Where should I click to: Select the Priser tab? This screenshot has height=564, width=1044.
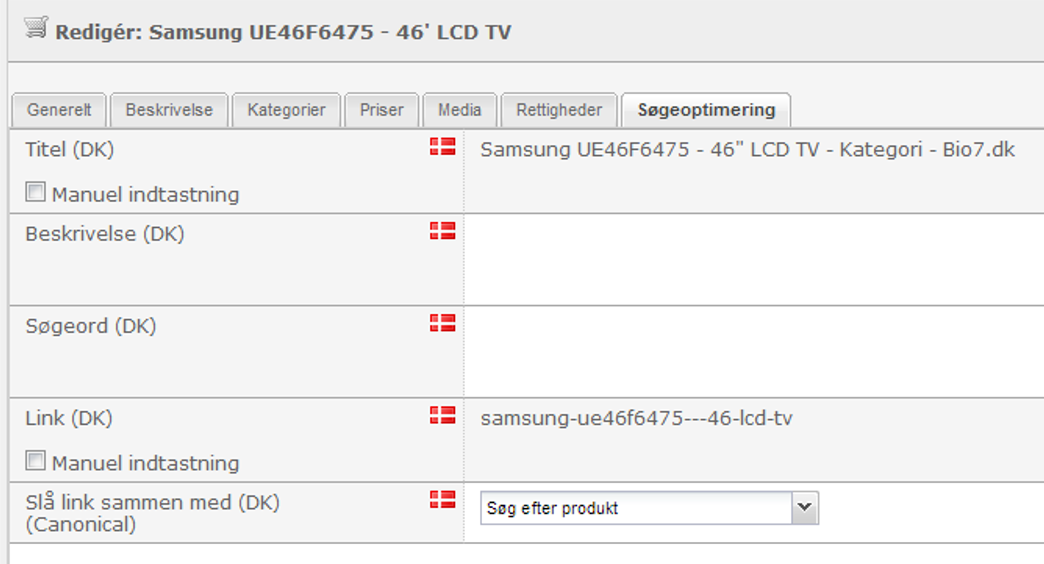pyautogui.click(x=382, y=110)
